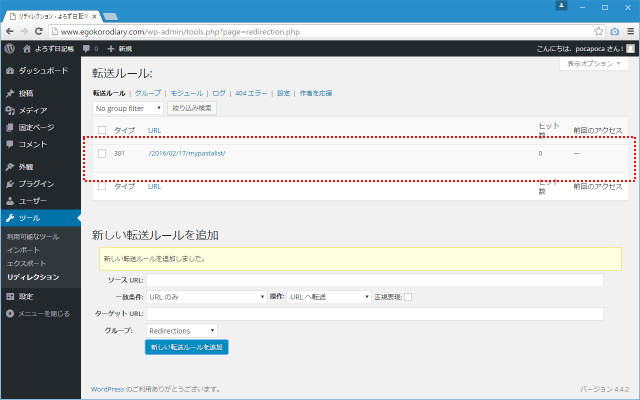Open the No group filter dropdown
640x400 pixels.
[x=128, y=108]
